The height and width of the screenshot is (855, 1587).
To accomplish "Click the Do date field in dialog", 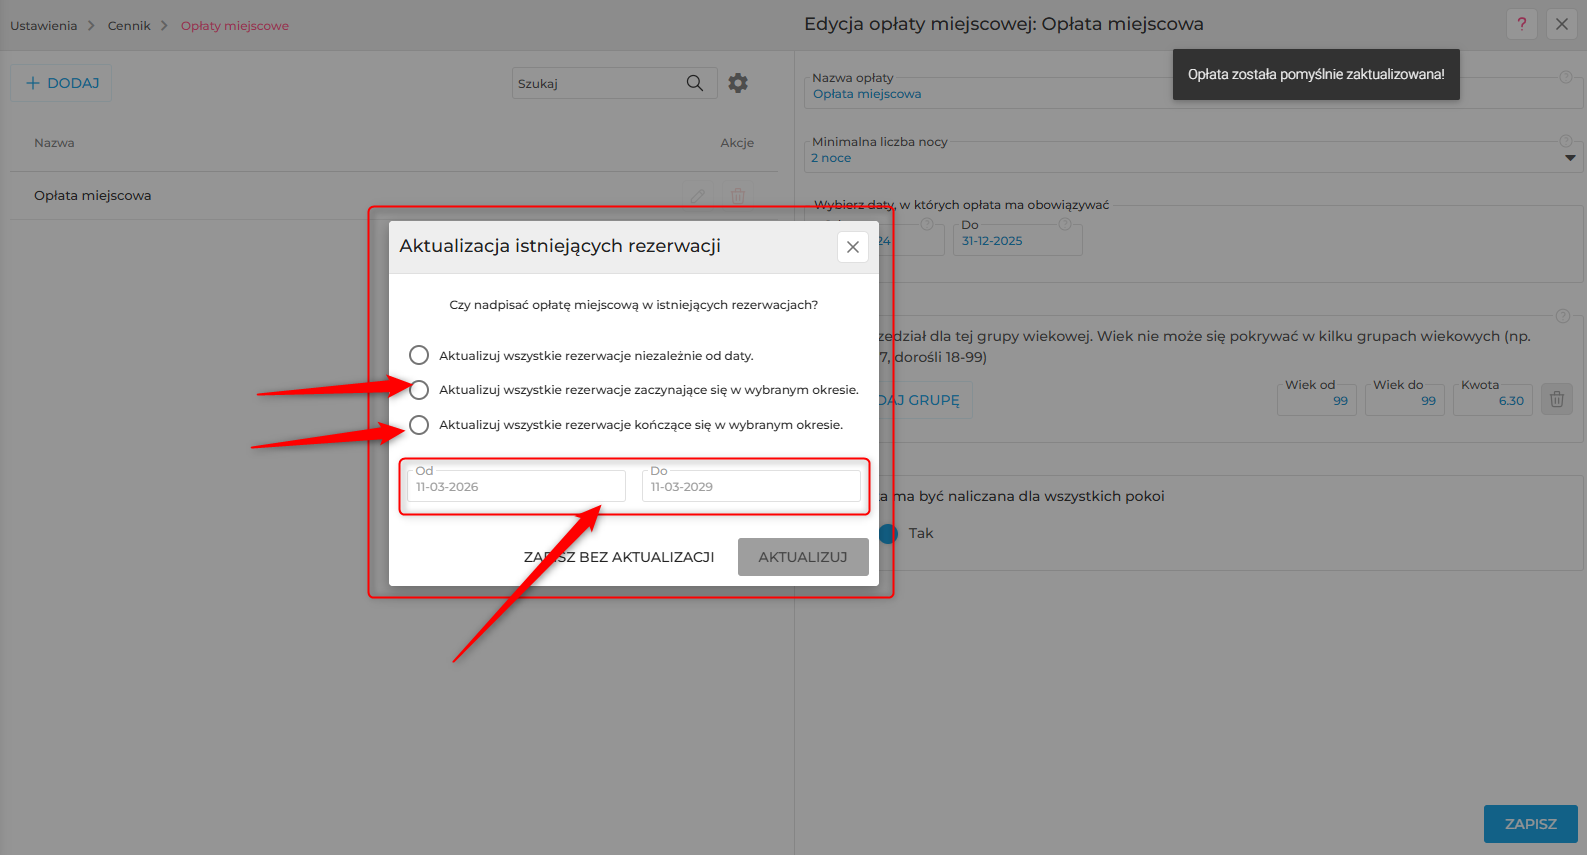I will coord(751,486).
